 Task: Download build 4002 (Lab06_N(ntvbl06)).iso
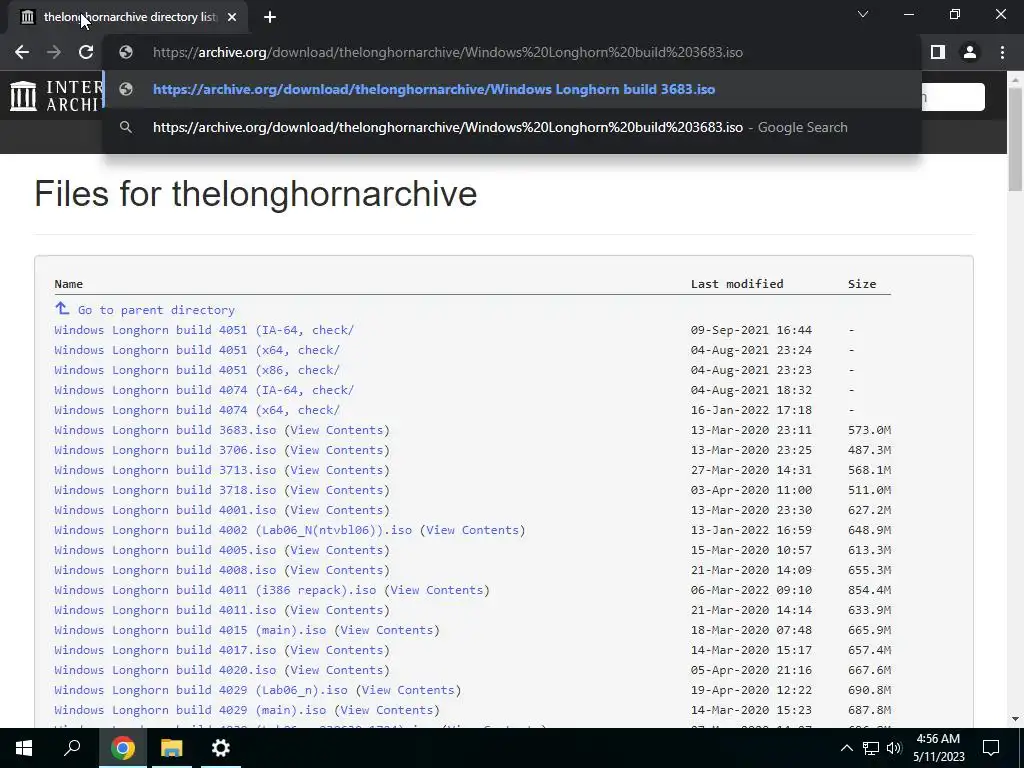[233, 530]
